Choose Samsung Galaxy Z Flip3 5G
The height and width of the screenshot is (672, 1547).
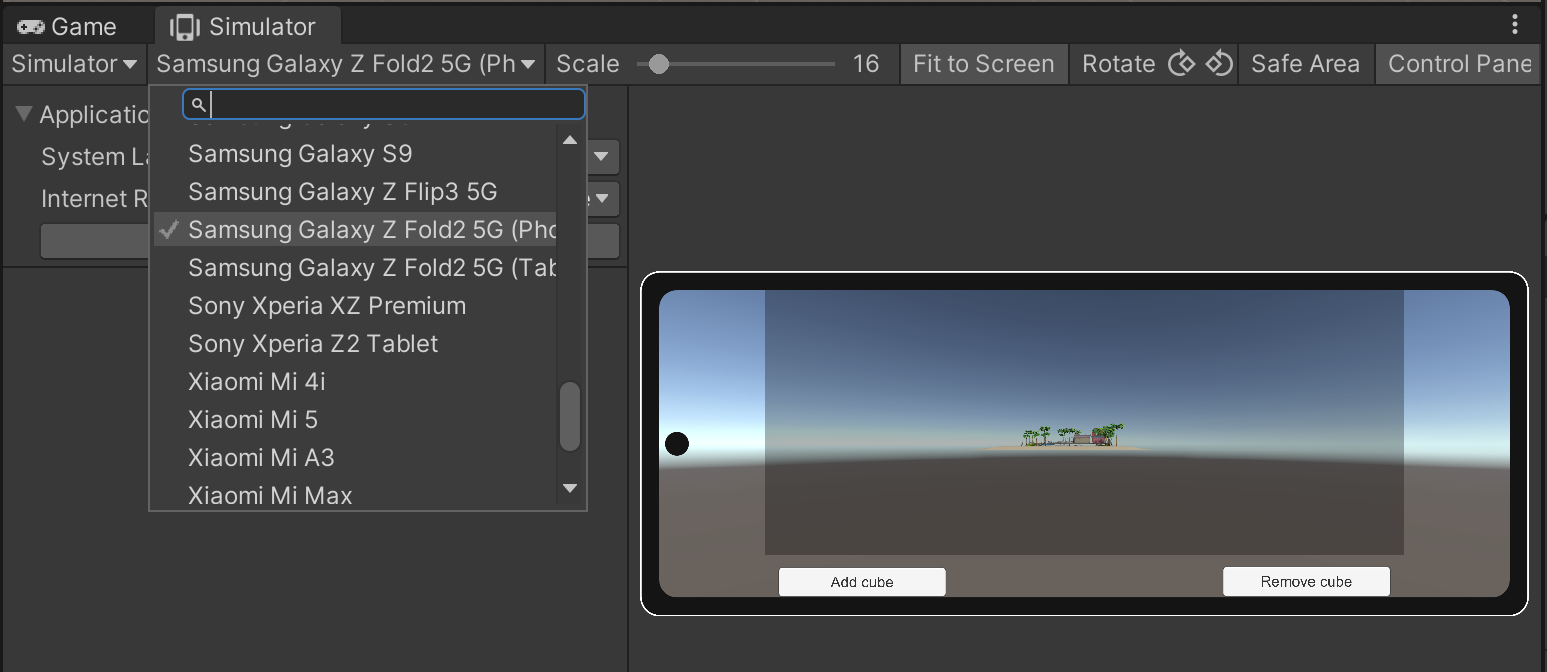pos(354,192)
